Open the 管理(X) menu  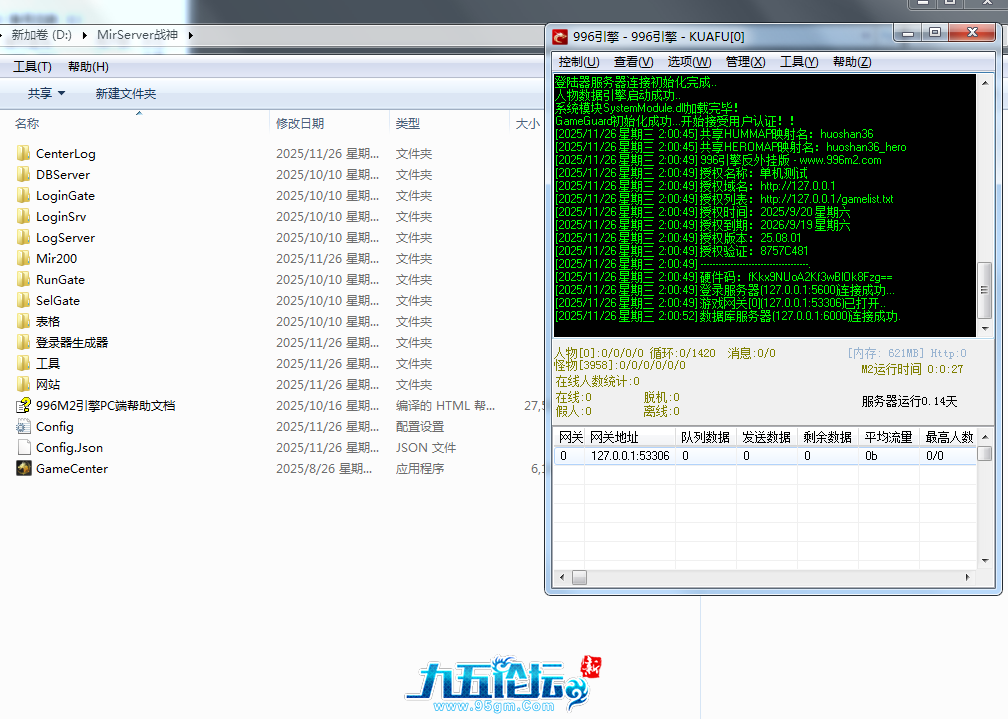click(x=745, y=62)
